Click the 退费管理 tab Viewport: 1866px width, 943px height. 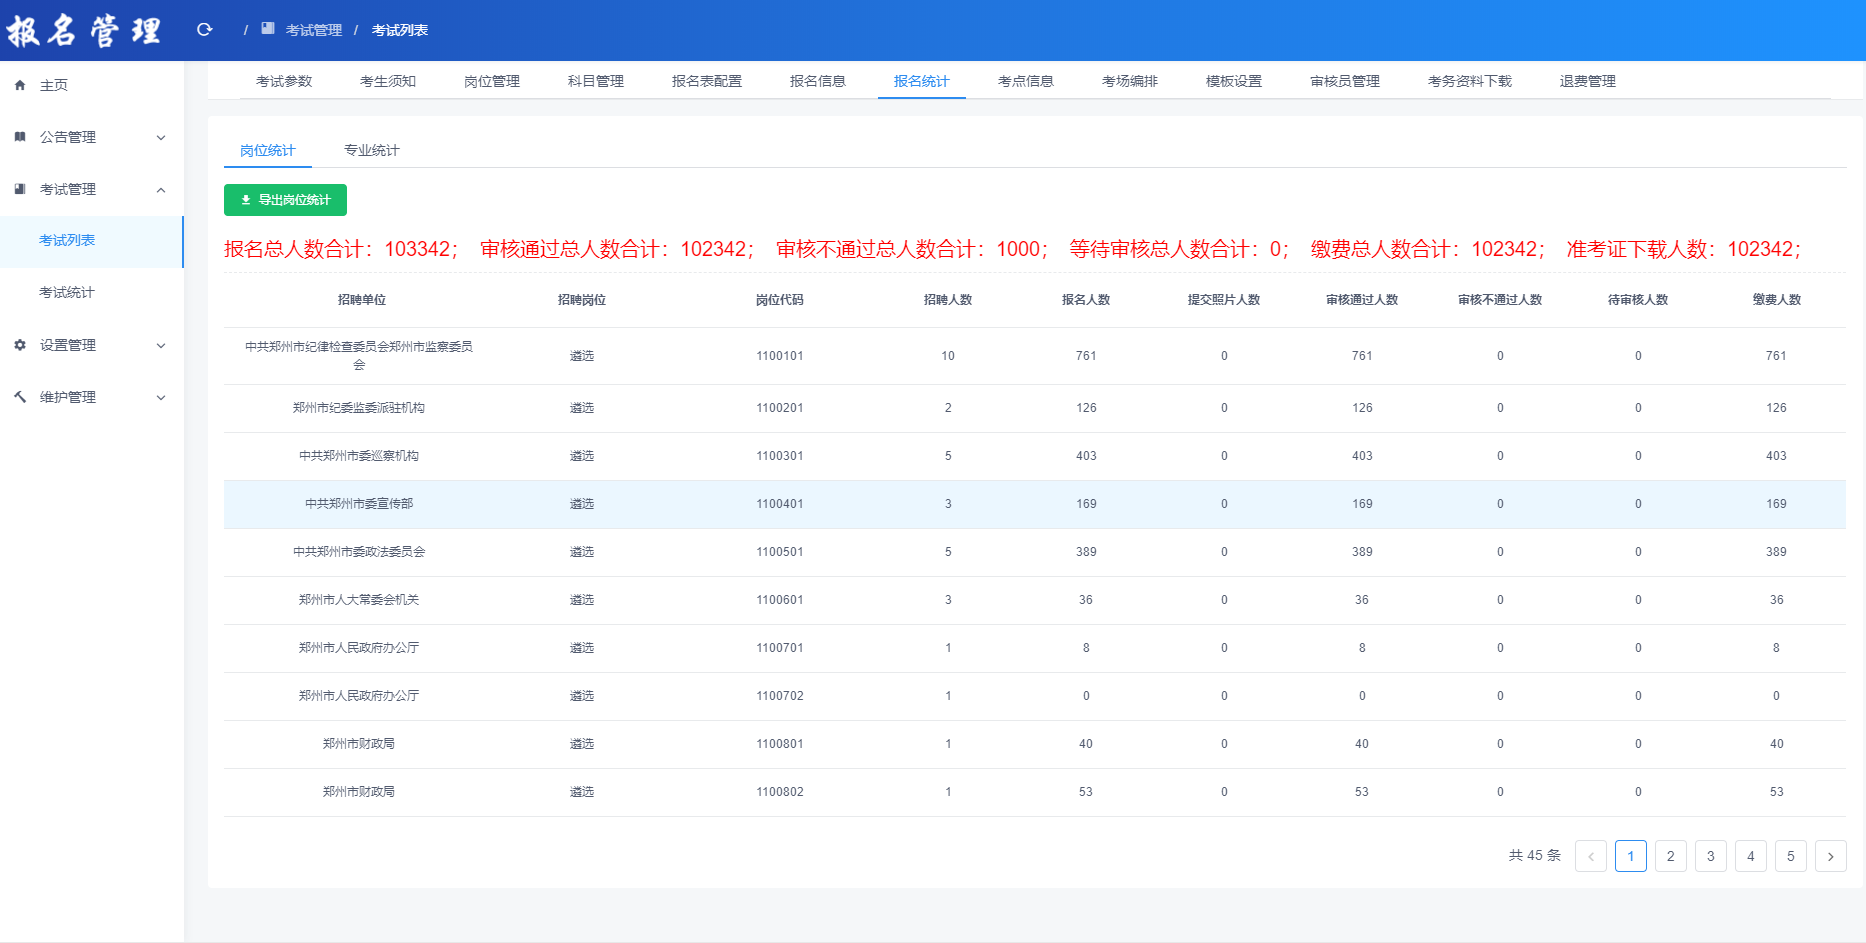1587,81
